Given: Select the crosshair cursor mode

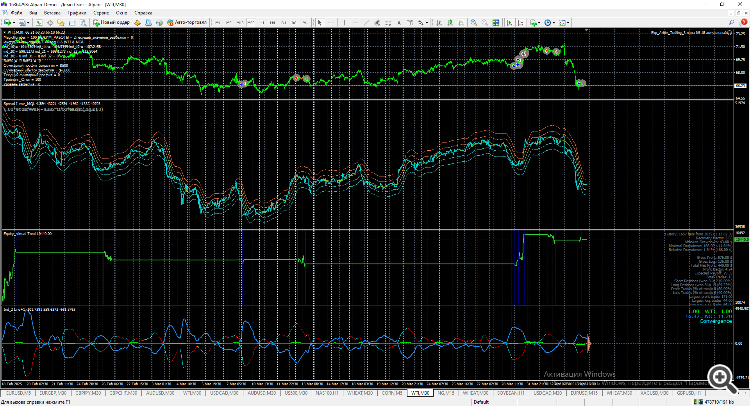Looking at the screenshot, I should (x=331, y=22).
